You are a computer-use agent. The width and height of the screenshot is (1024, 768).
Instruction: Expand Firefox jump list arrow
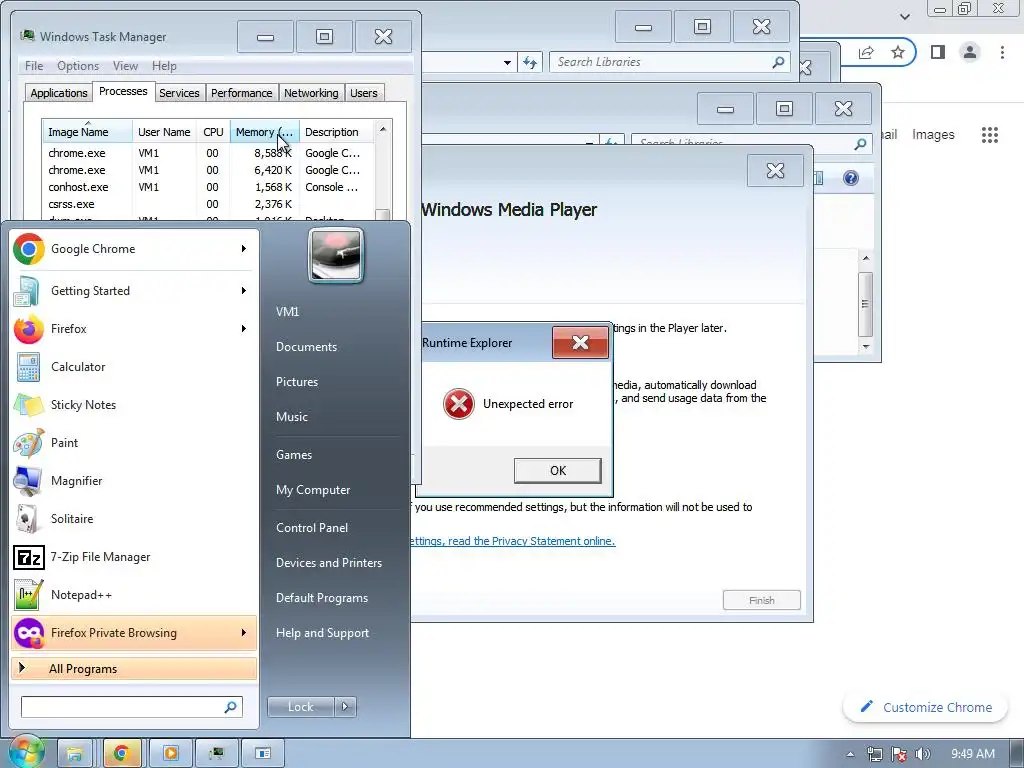[x=244, y=328]
